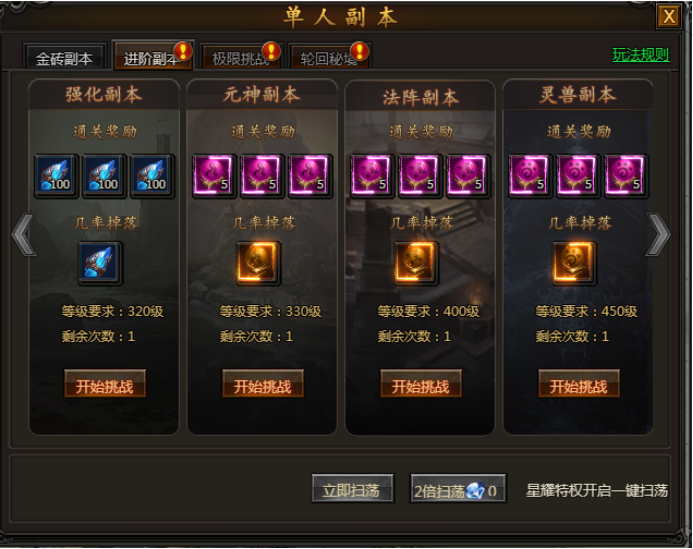Image resolution: width=693 pixels, height=549 pixels.
Task: Click the third blue crystal in 强化副本
Action: (x=152, y=176)
